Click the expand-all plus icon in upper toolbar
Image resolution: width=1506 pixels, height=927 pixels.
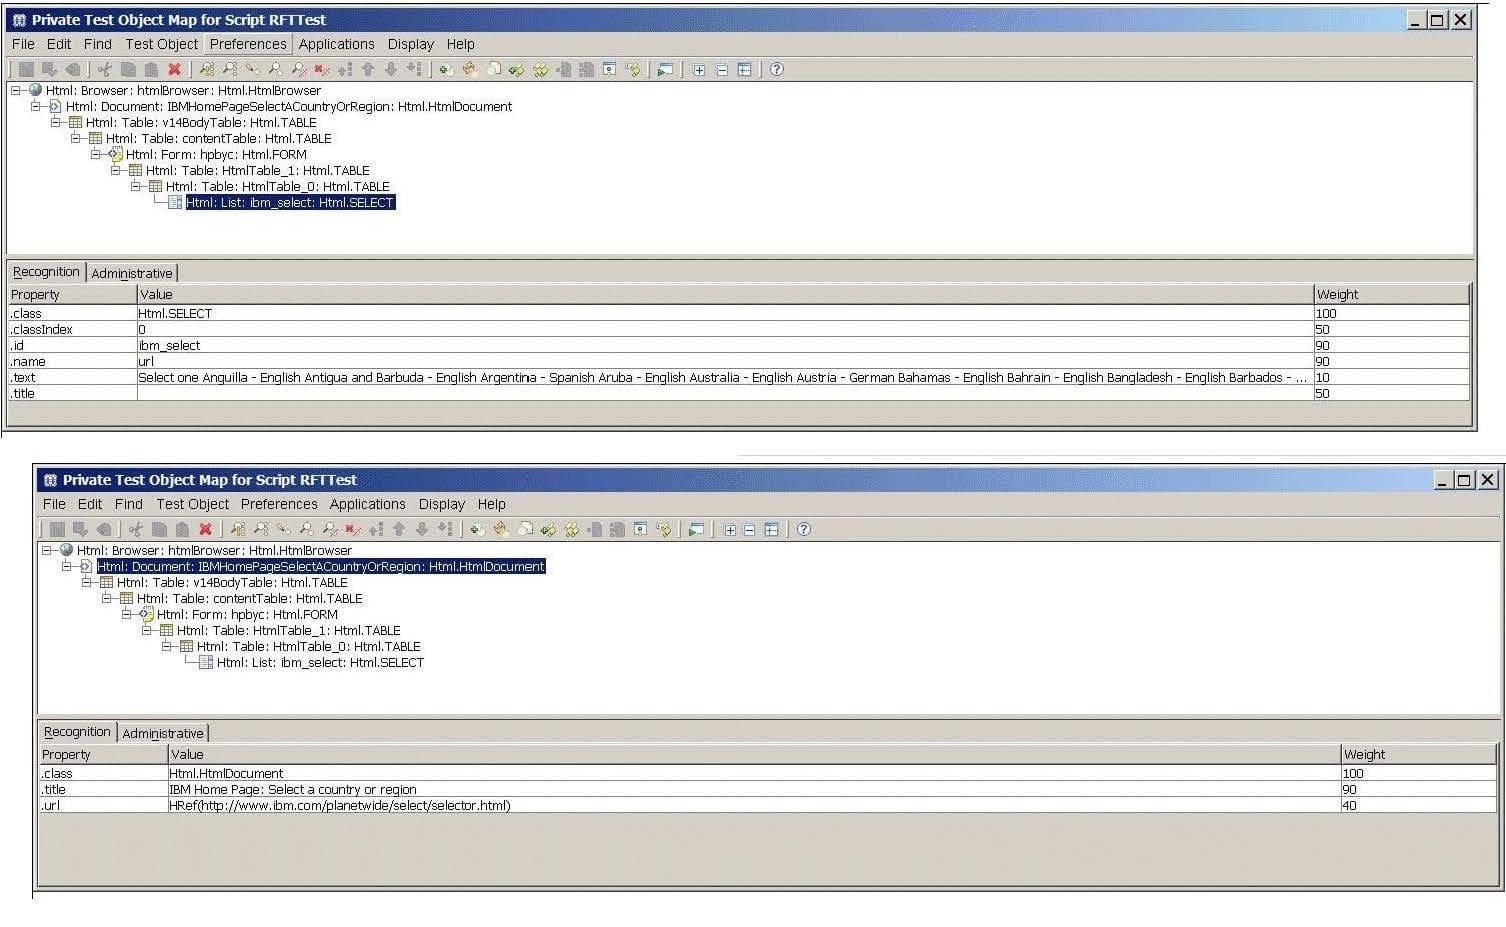coord(699,70)
